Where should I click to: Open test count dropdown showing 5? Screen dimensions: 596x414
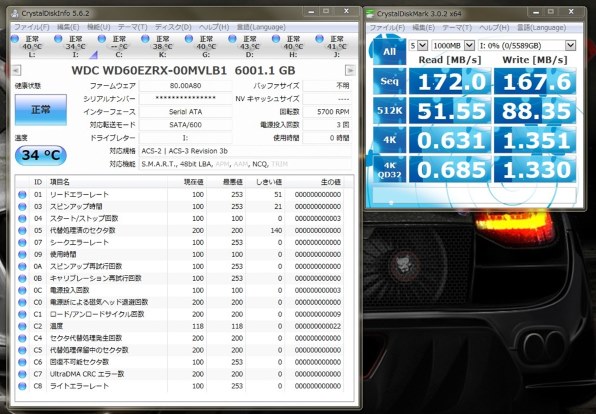pyautogui.click(x=418, y=46)
